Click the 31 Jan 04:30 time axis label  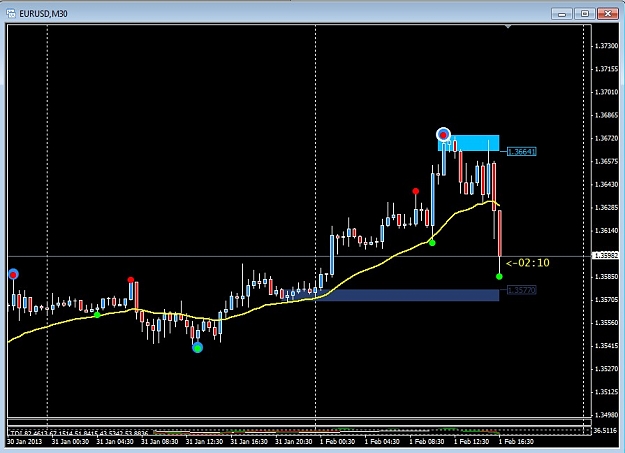(x=115, y=442)
